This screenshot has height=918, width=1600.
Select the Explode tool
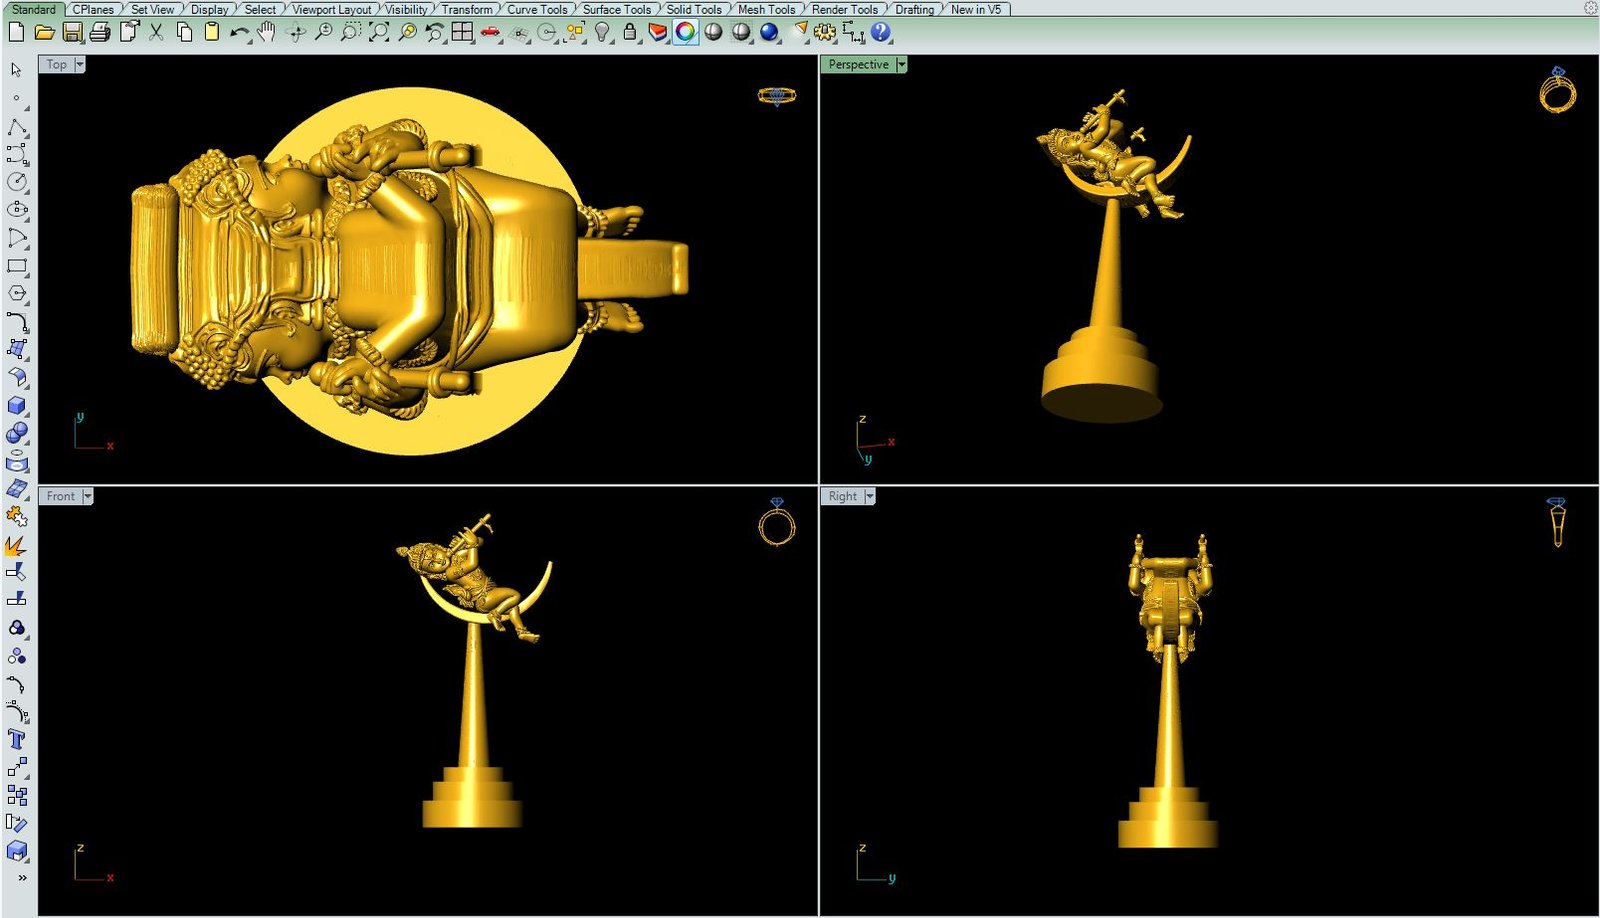click(17, 546)
